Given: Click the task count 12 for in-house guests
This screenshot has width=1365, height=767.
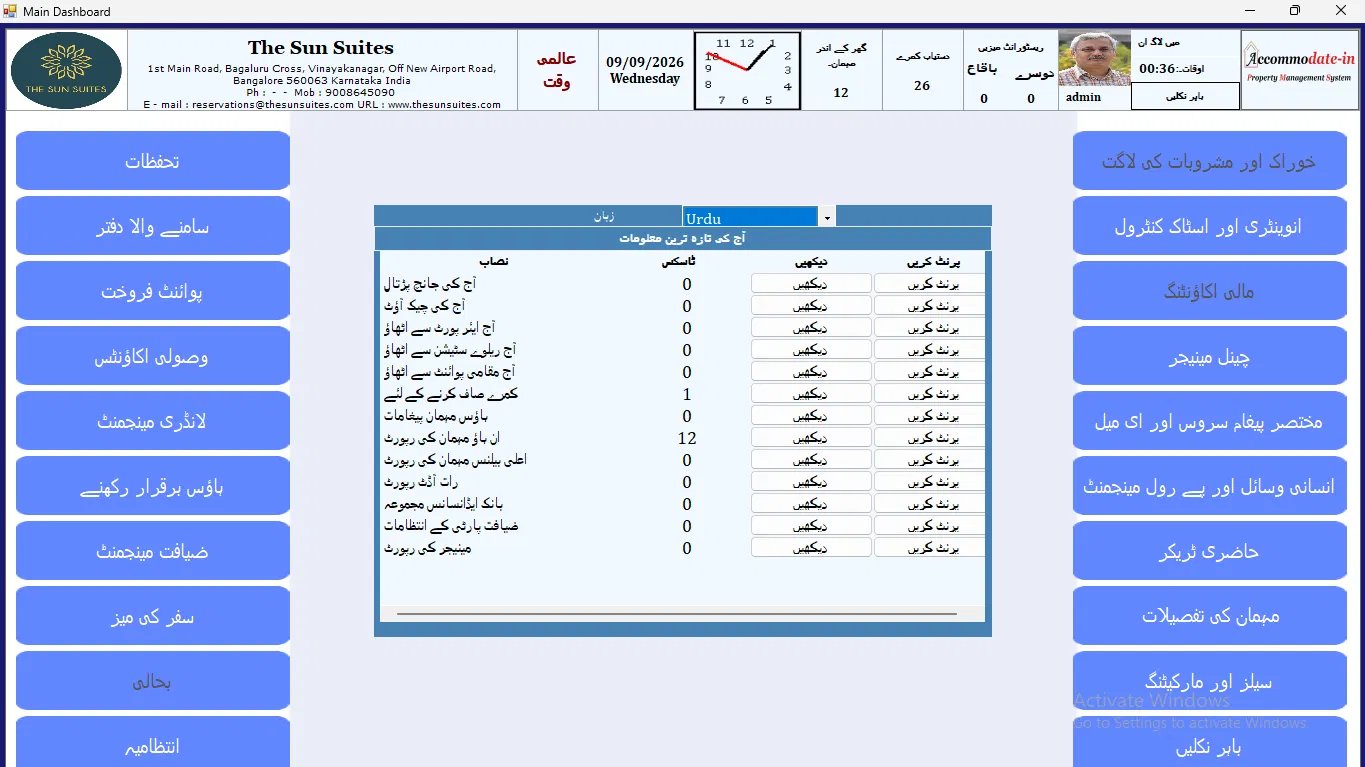Looking at the screenshot, I should click(x=687, y=438).
